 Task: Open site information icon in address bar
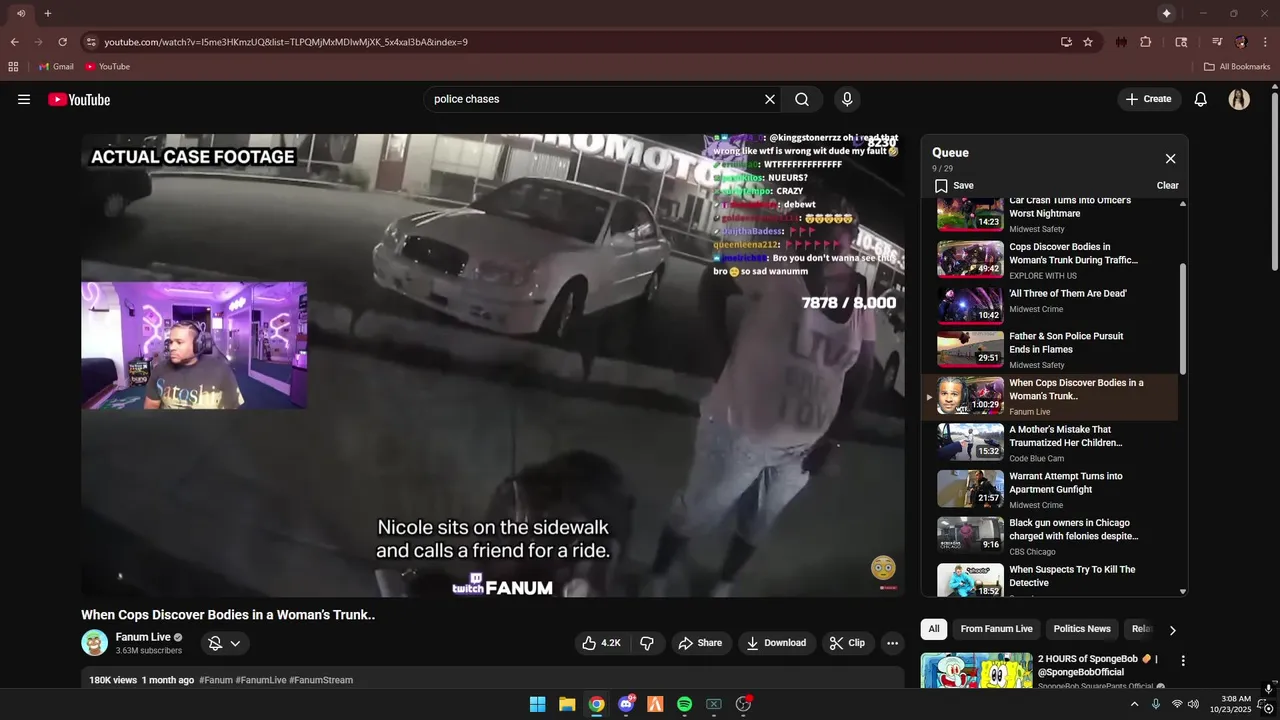point(91,42)
